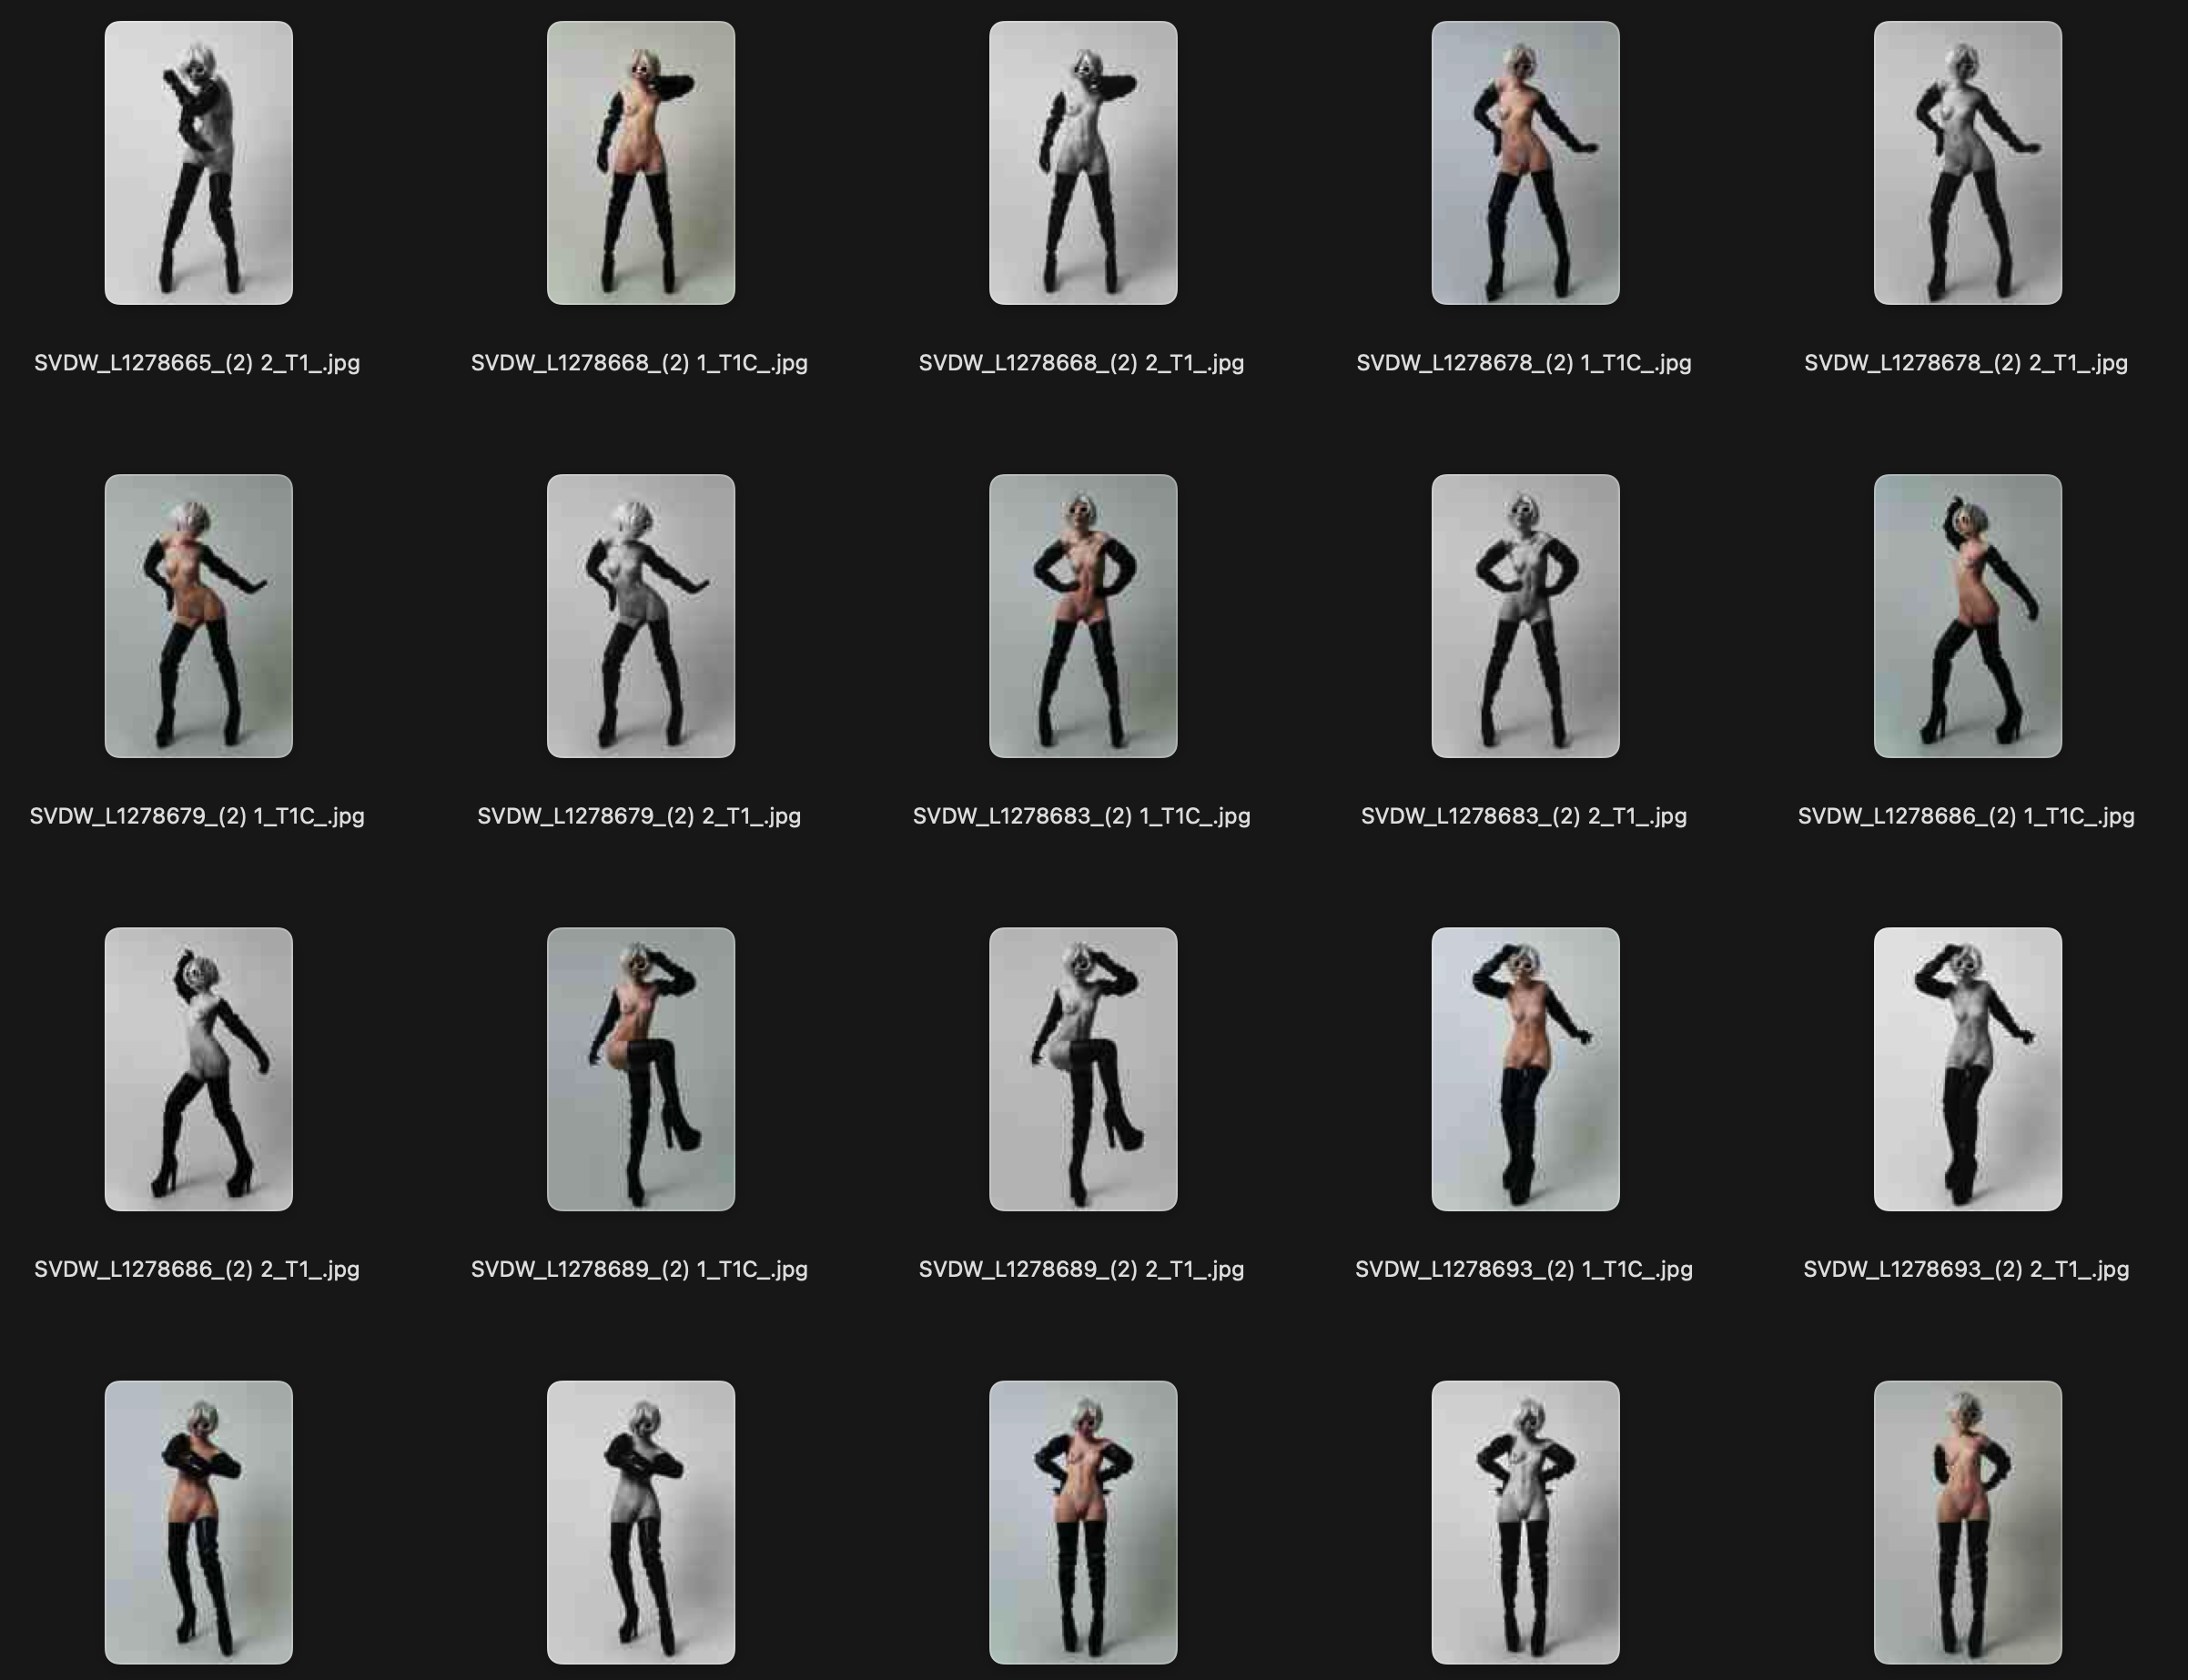Select the SVDW_L1278683_(2) 2_T1_.jpg thumbnail

click(x=1524, y=613)
